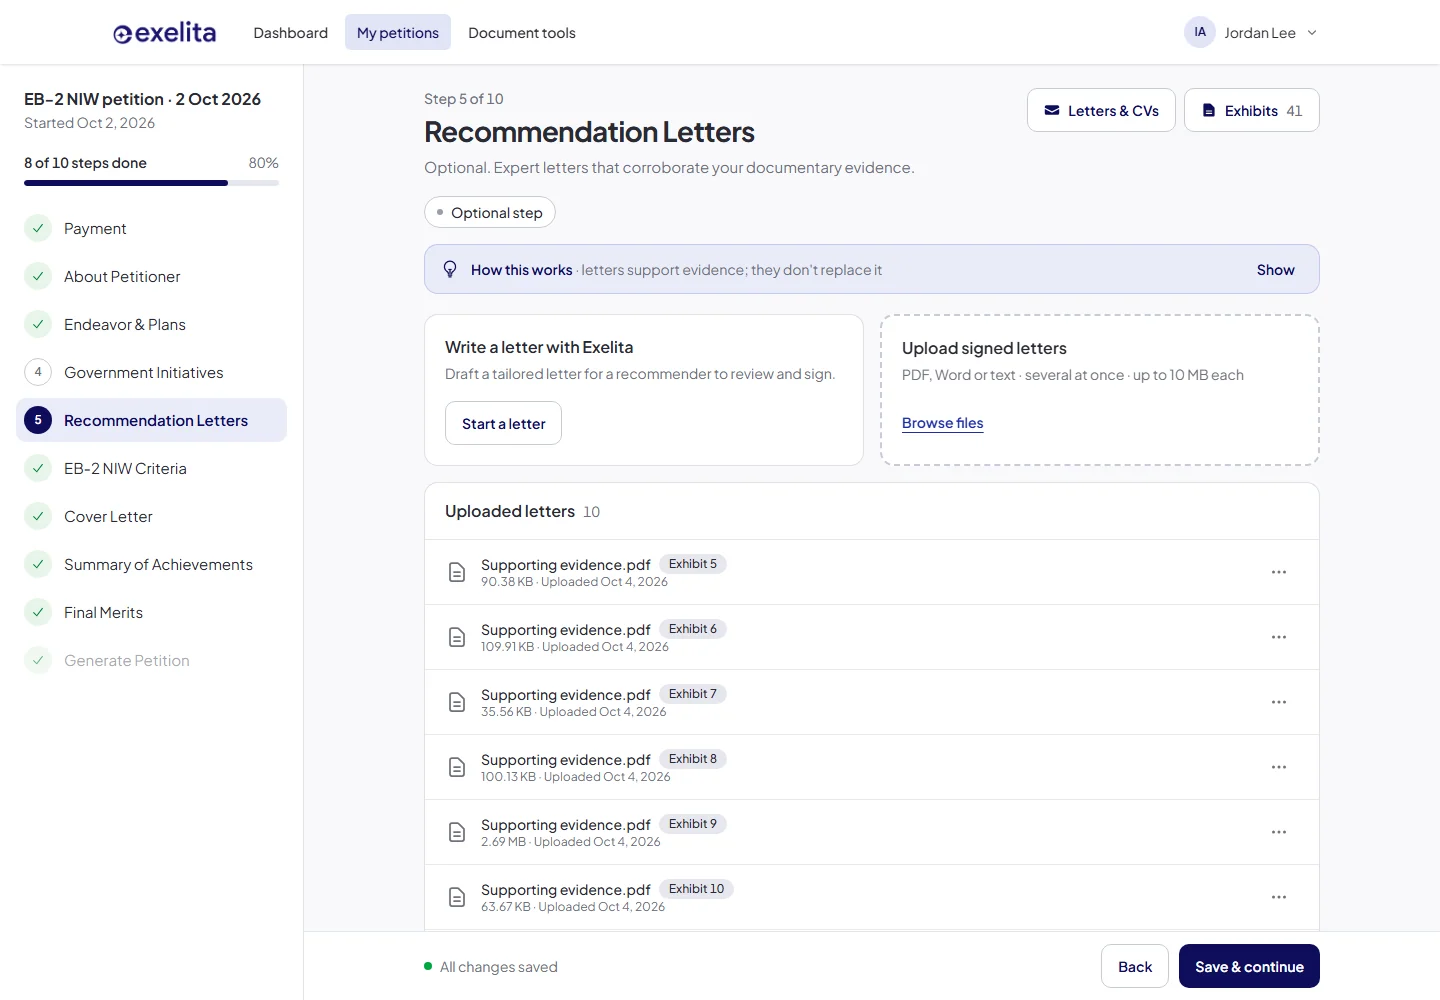Open more options for Exhibit 7 letter
Viewport: 1440px width, 1000px height.
(1279, 702)
